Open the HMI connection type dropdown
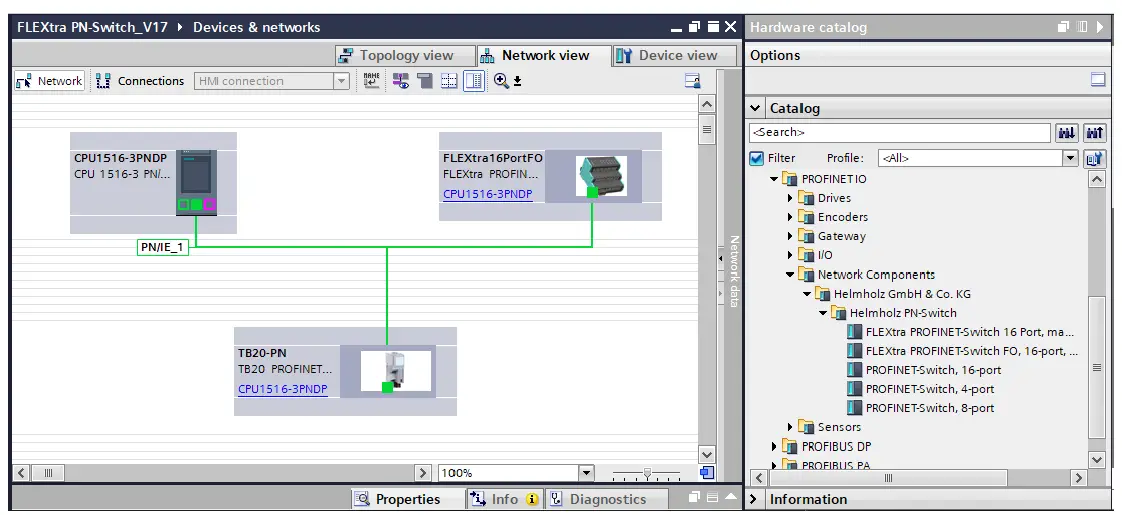 point(341,82)
